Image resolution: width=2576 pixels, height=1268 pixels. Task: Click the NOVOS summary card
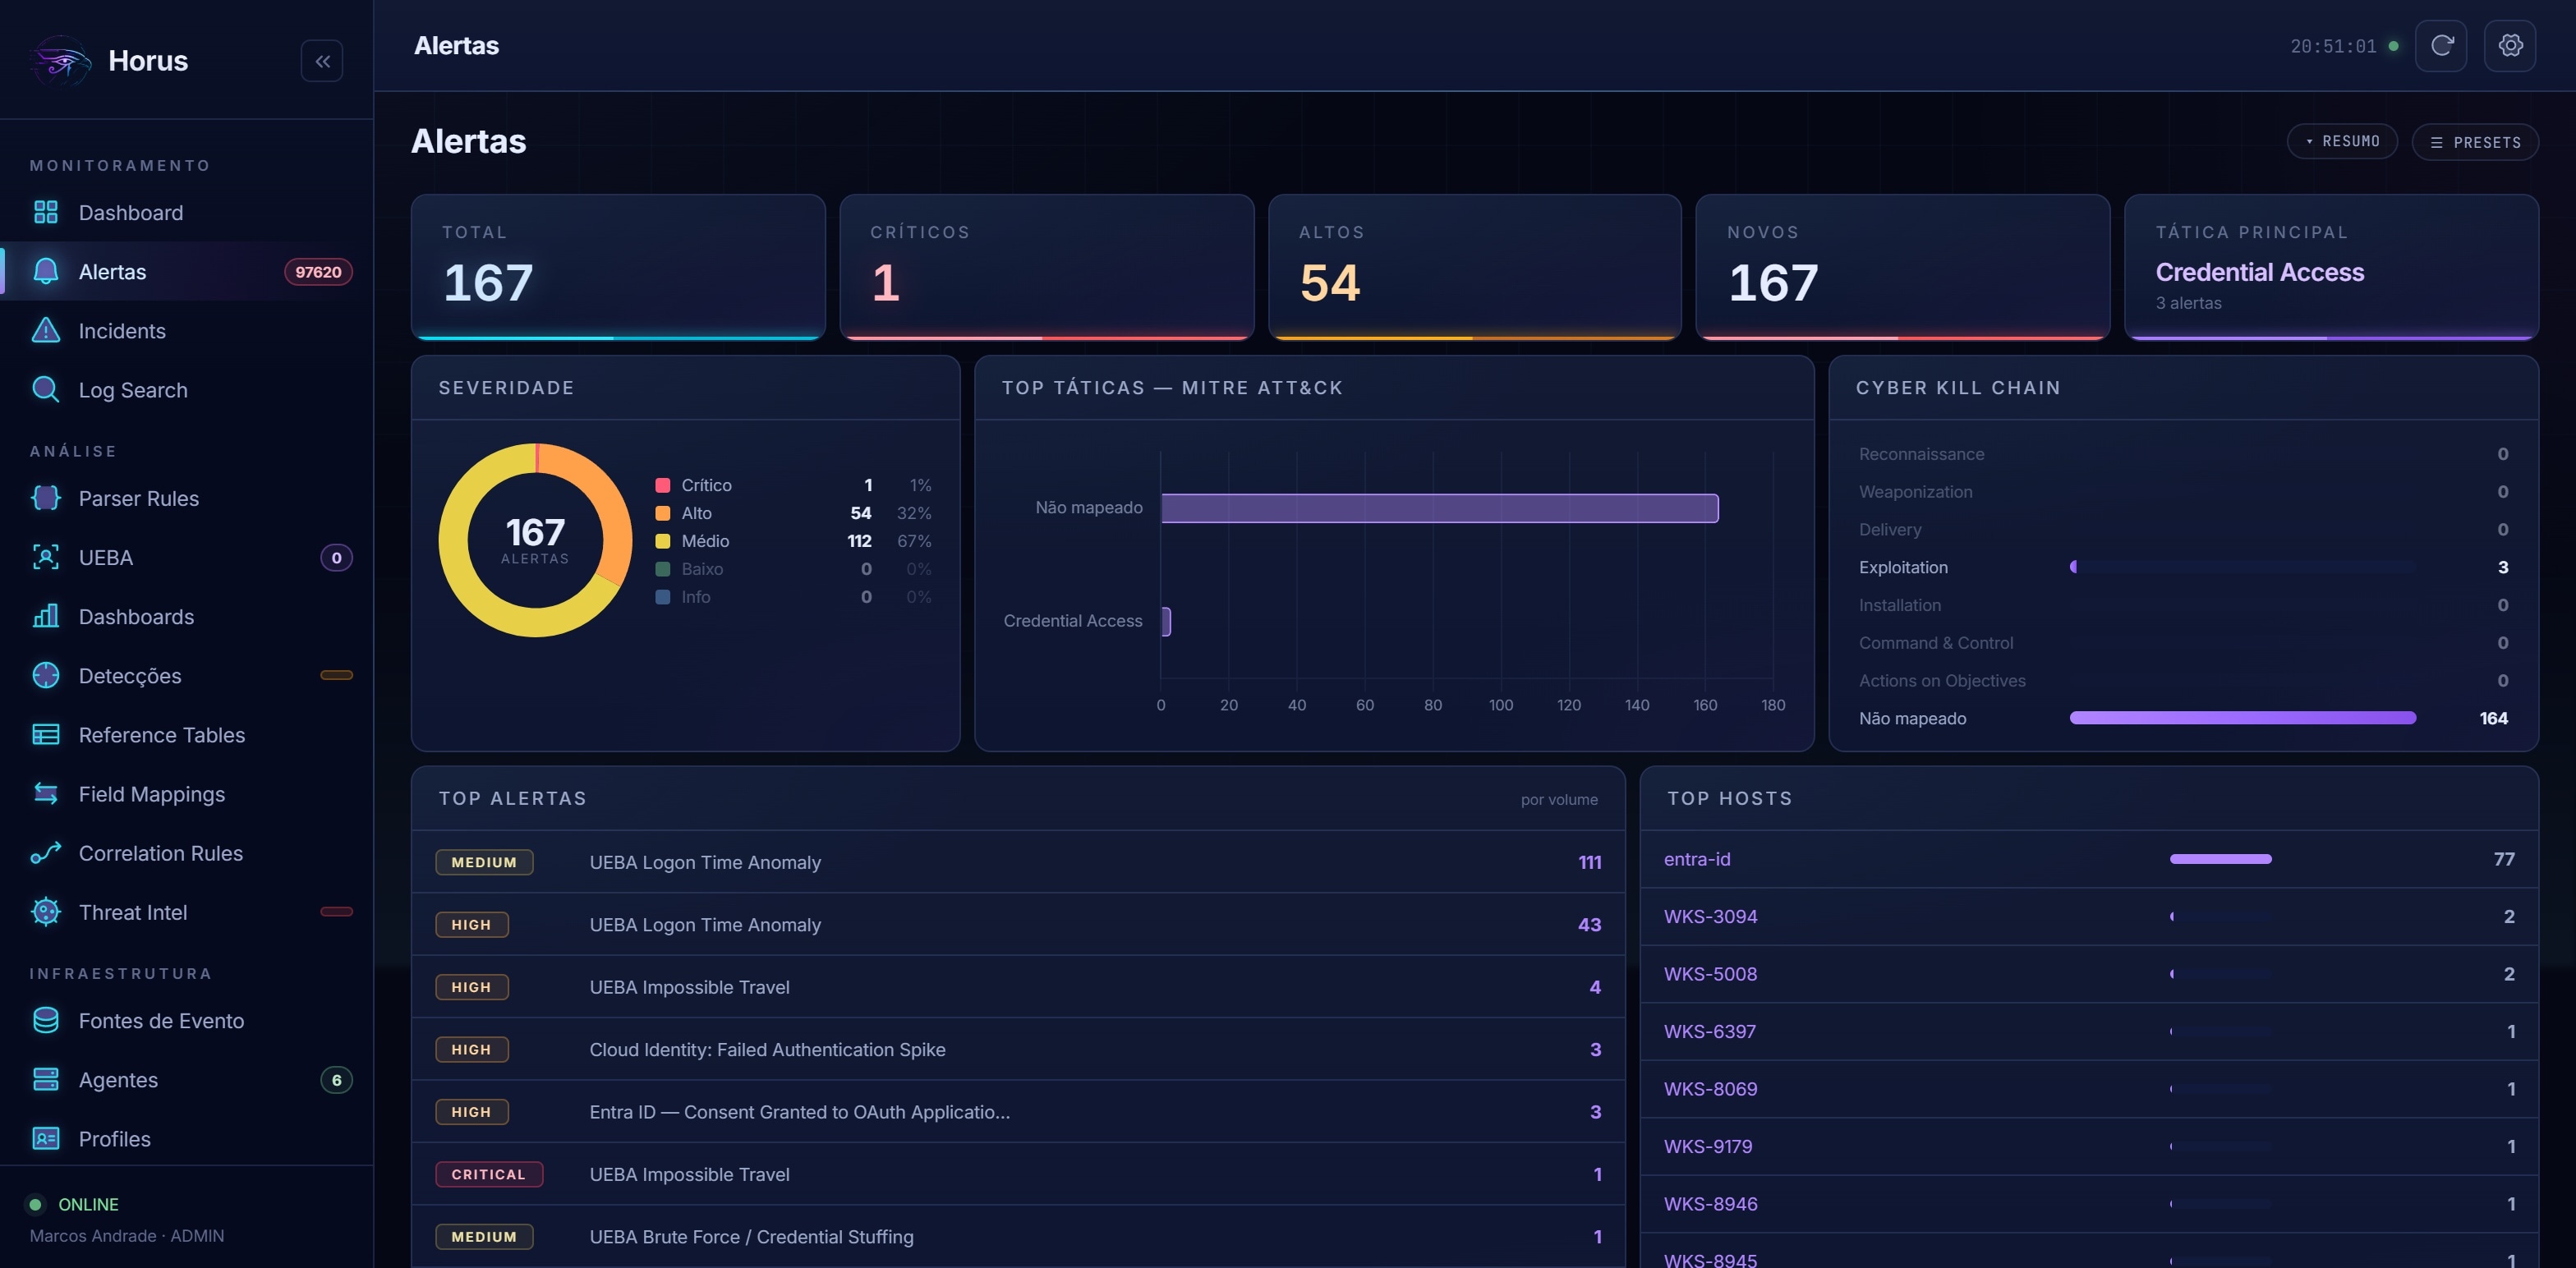(1903, 267)
